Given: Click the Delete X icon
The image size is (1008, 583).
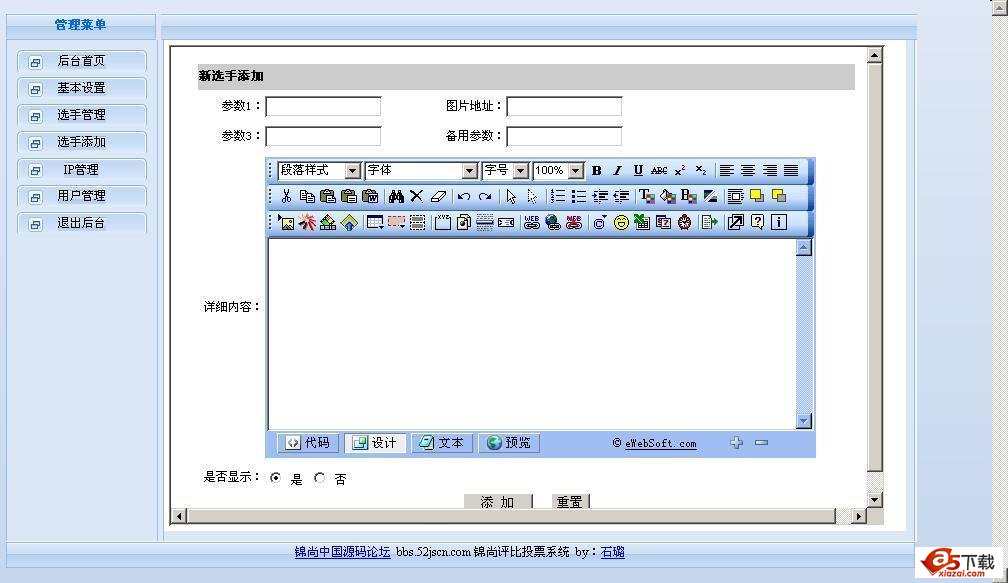Looking at the screenshot, I should (417, 196).
